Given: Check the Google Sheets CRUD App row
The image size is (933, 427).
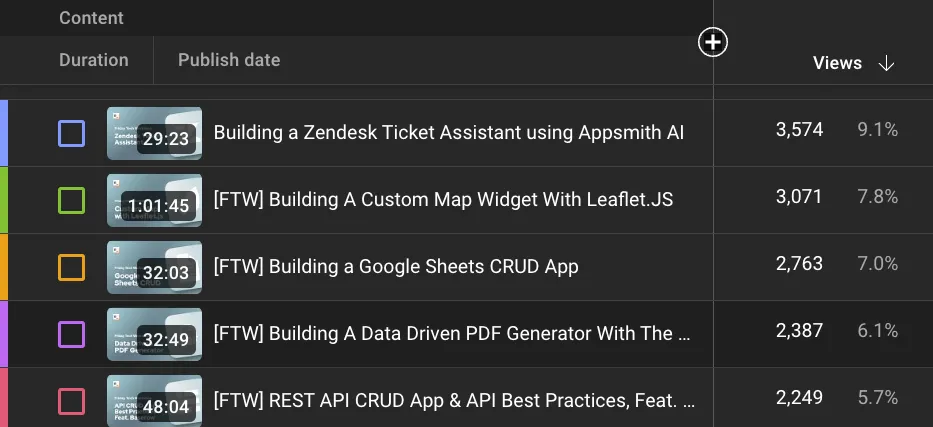Looking at the screenshot, I should click(x=71, y=267).
